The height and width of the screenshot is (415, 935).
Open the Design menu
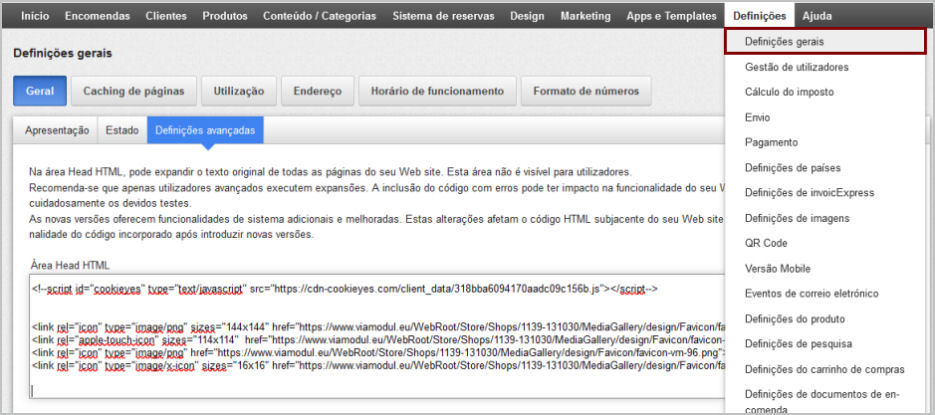pos(527,17)
